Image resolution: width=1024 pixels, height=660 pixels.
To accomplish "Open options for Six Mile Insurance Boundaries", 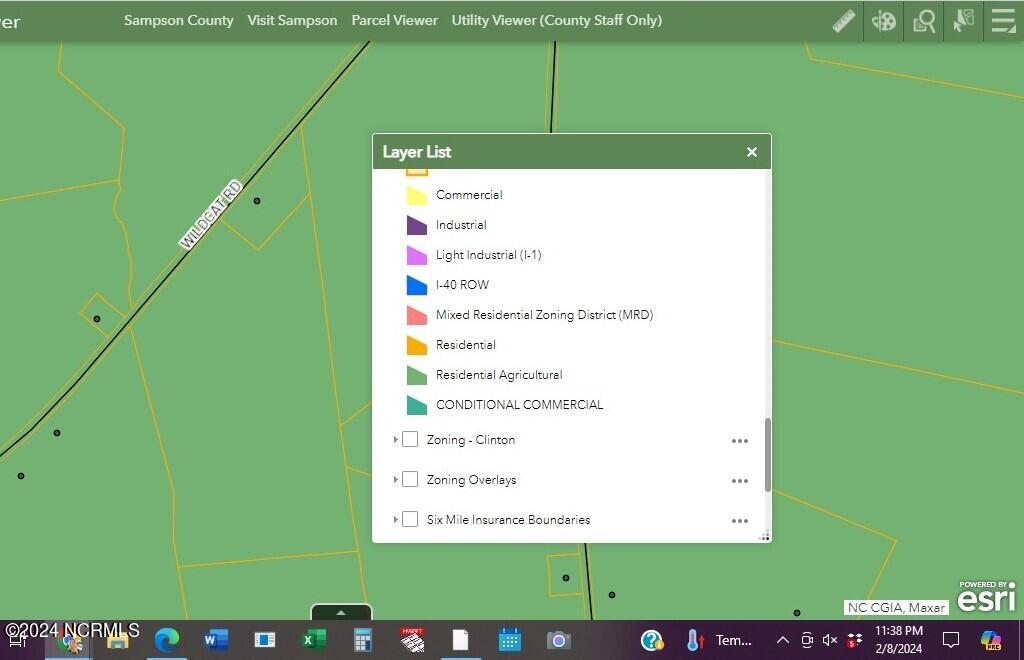I will 739,521.
